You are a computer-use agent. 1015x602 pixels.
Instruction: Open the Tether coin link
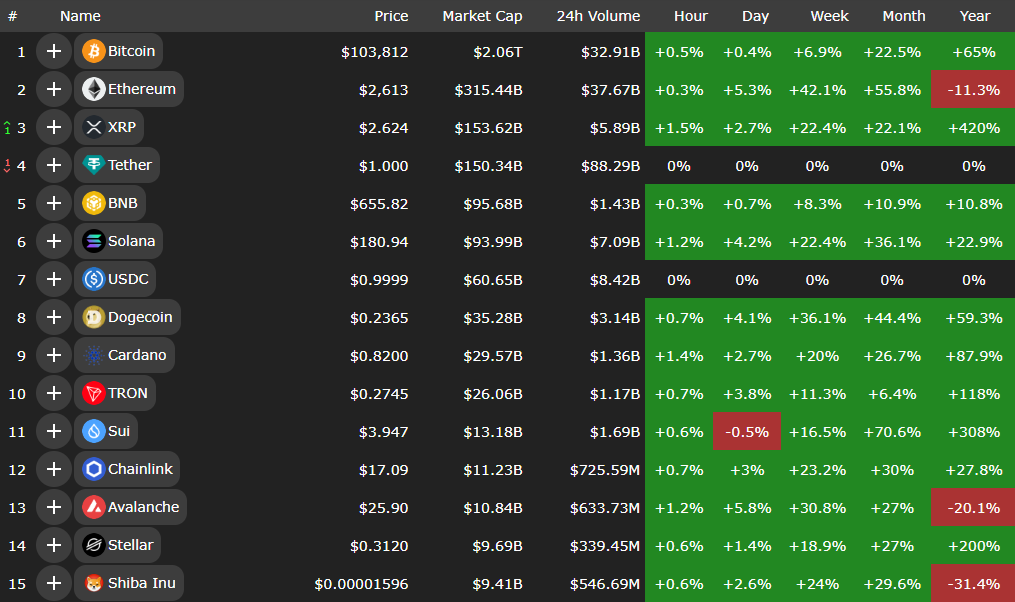pyautogui.click(x=117, y=165)
